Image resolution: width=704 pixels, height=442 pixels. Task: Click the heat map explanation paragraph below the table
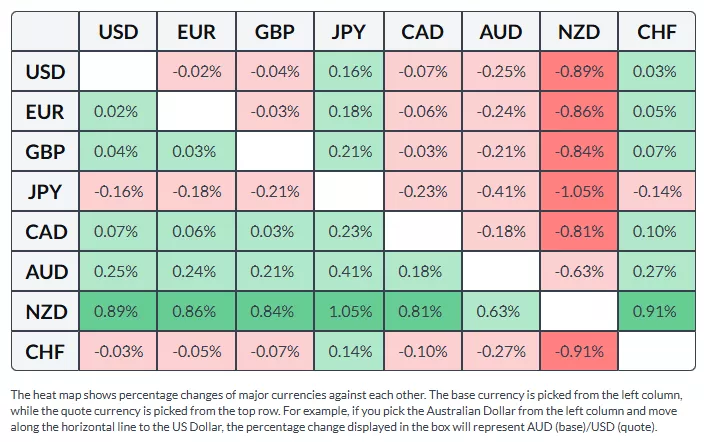[x=350, y=410]
